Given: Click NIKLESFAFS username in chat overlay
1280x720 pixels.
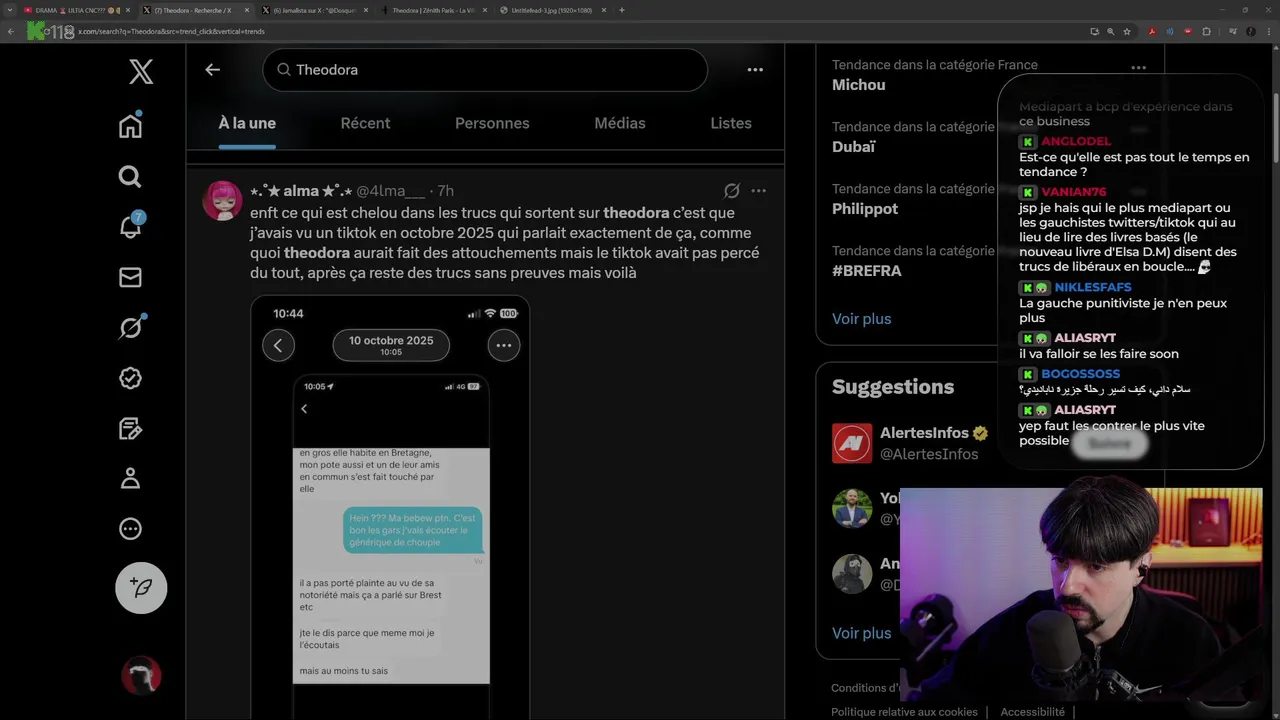Looking at the screenshot, I should click(1092, 287).
